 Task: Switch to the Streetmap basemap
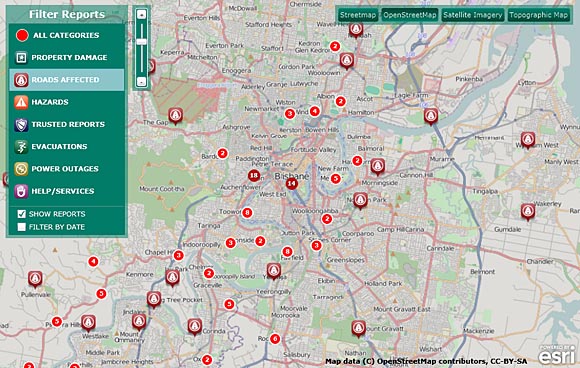point(358,15)
